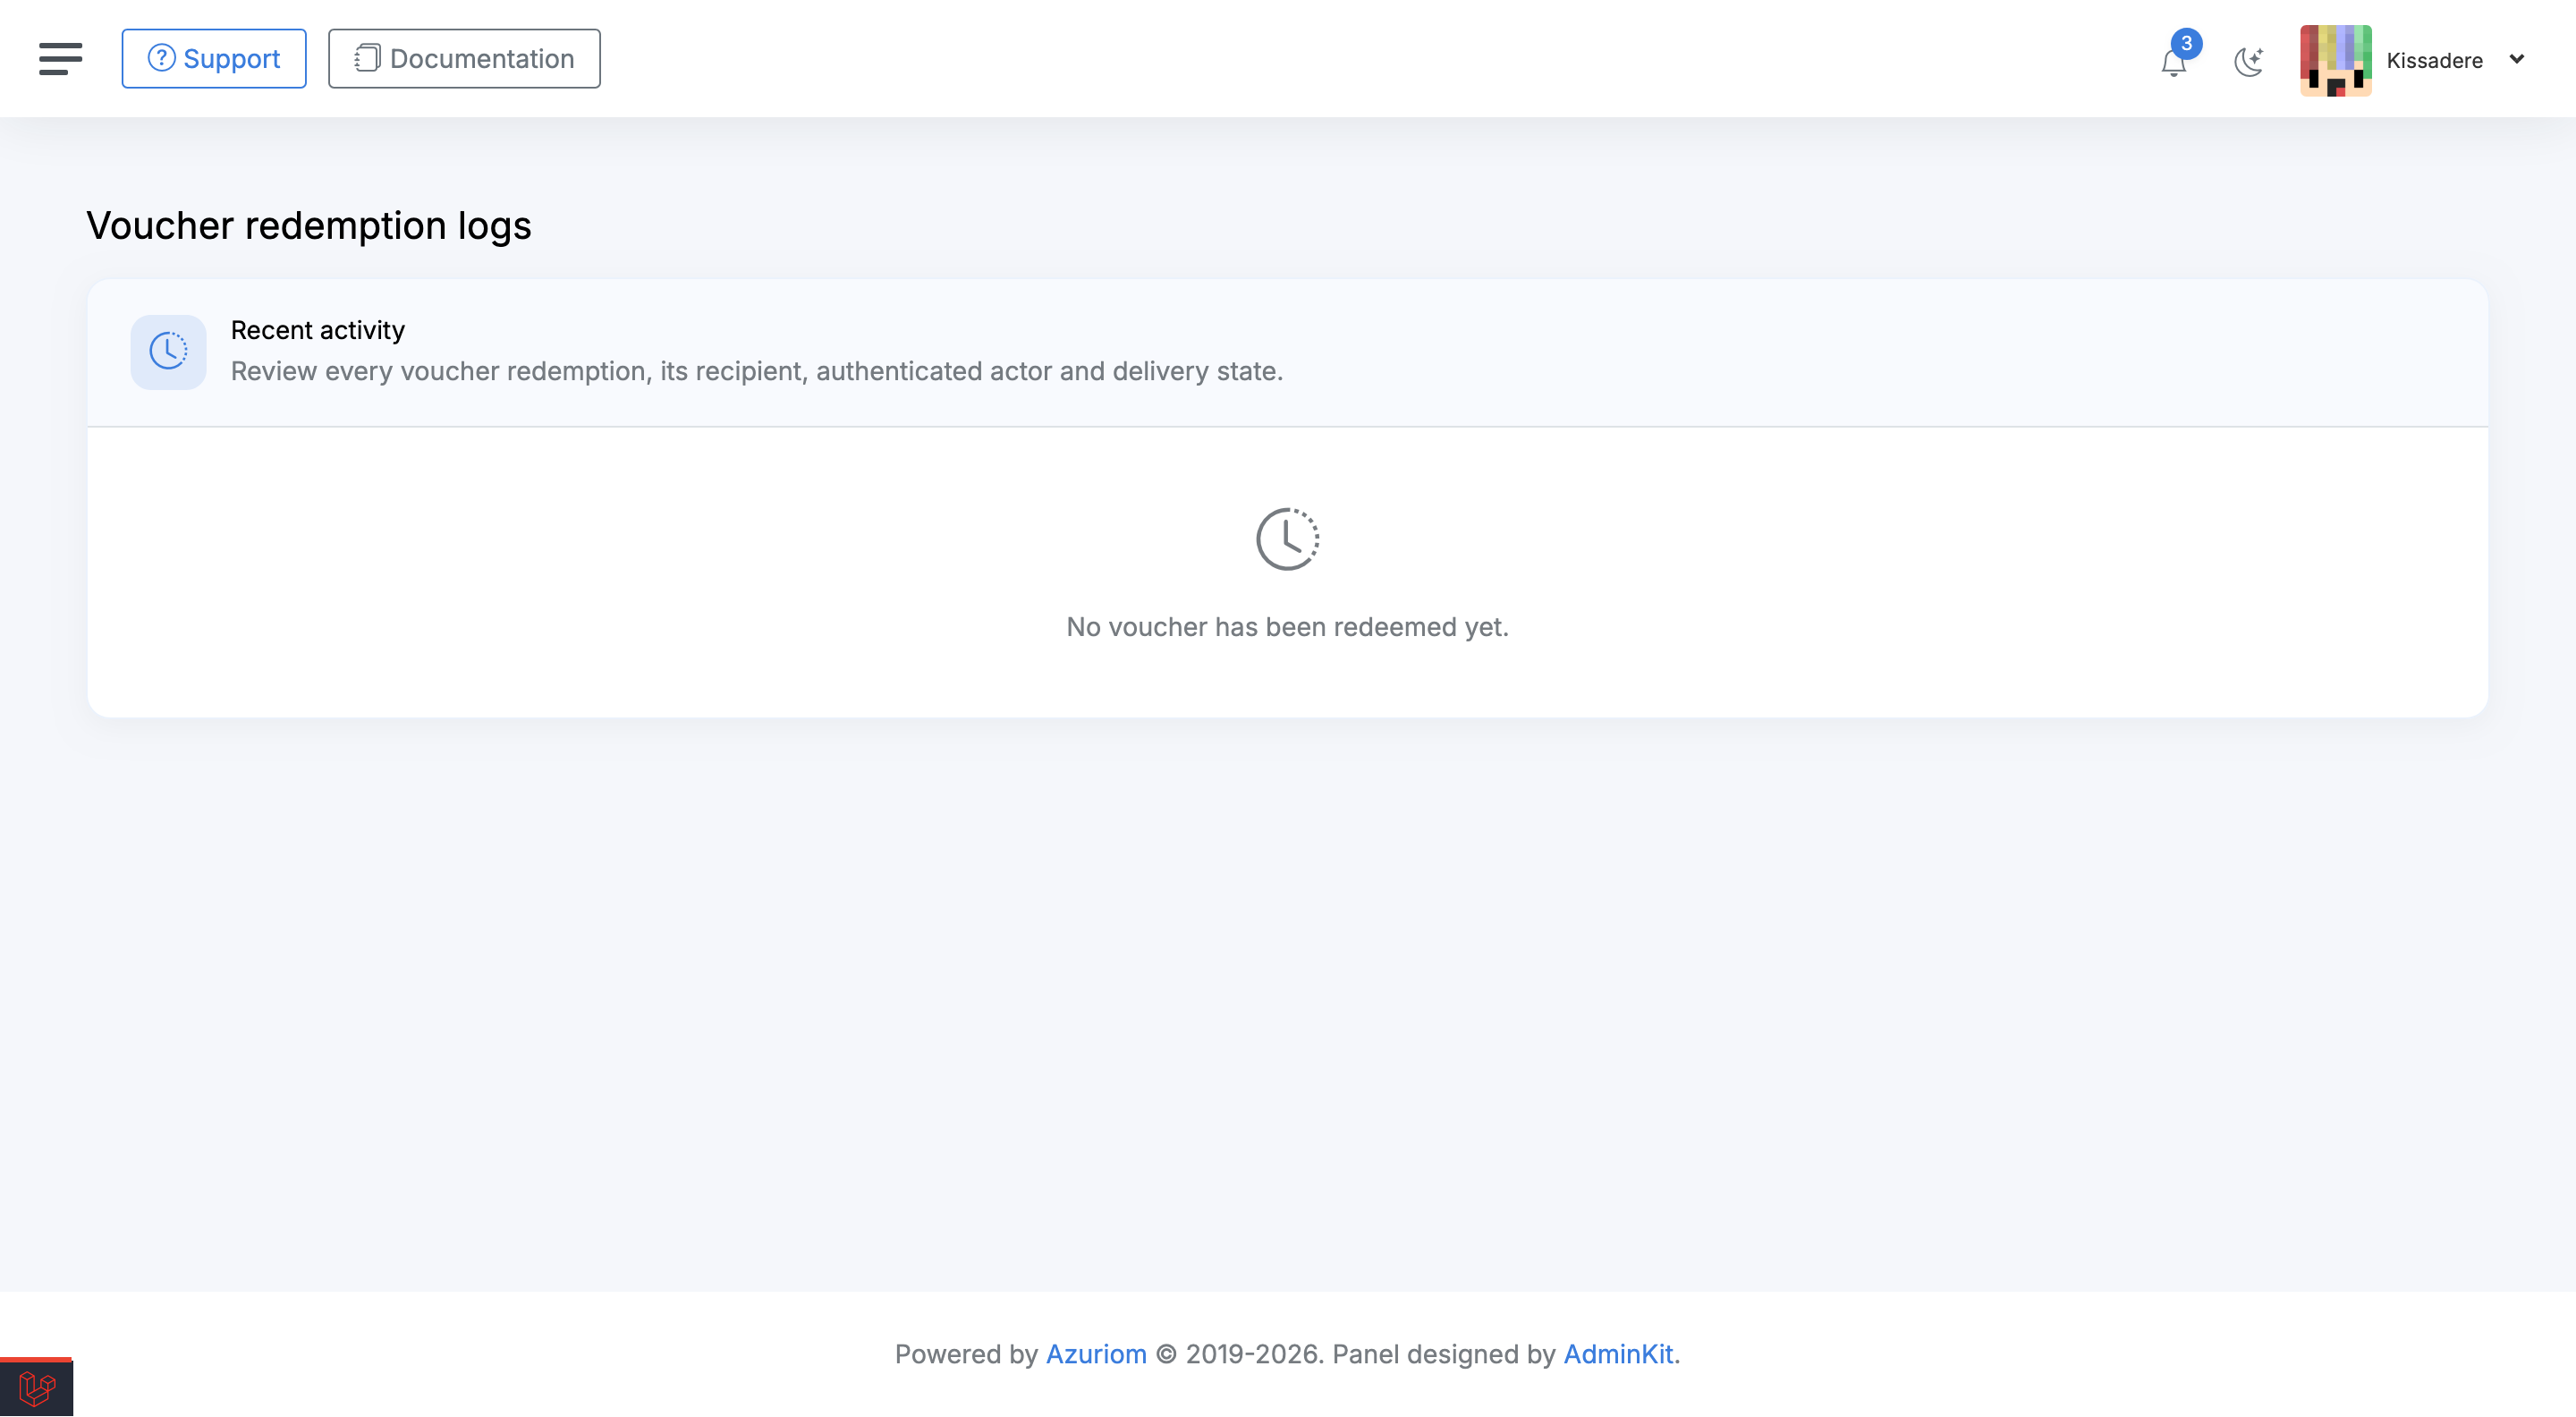Click the notification count badge
Viewport: 2576px width, 1417px height.
coord(2186,43)
